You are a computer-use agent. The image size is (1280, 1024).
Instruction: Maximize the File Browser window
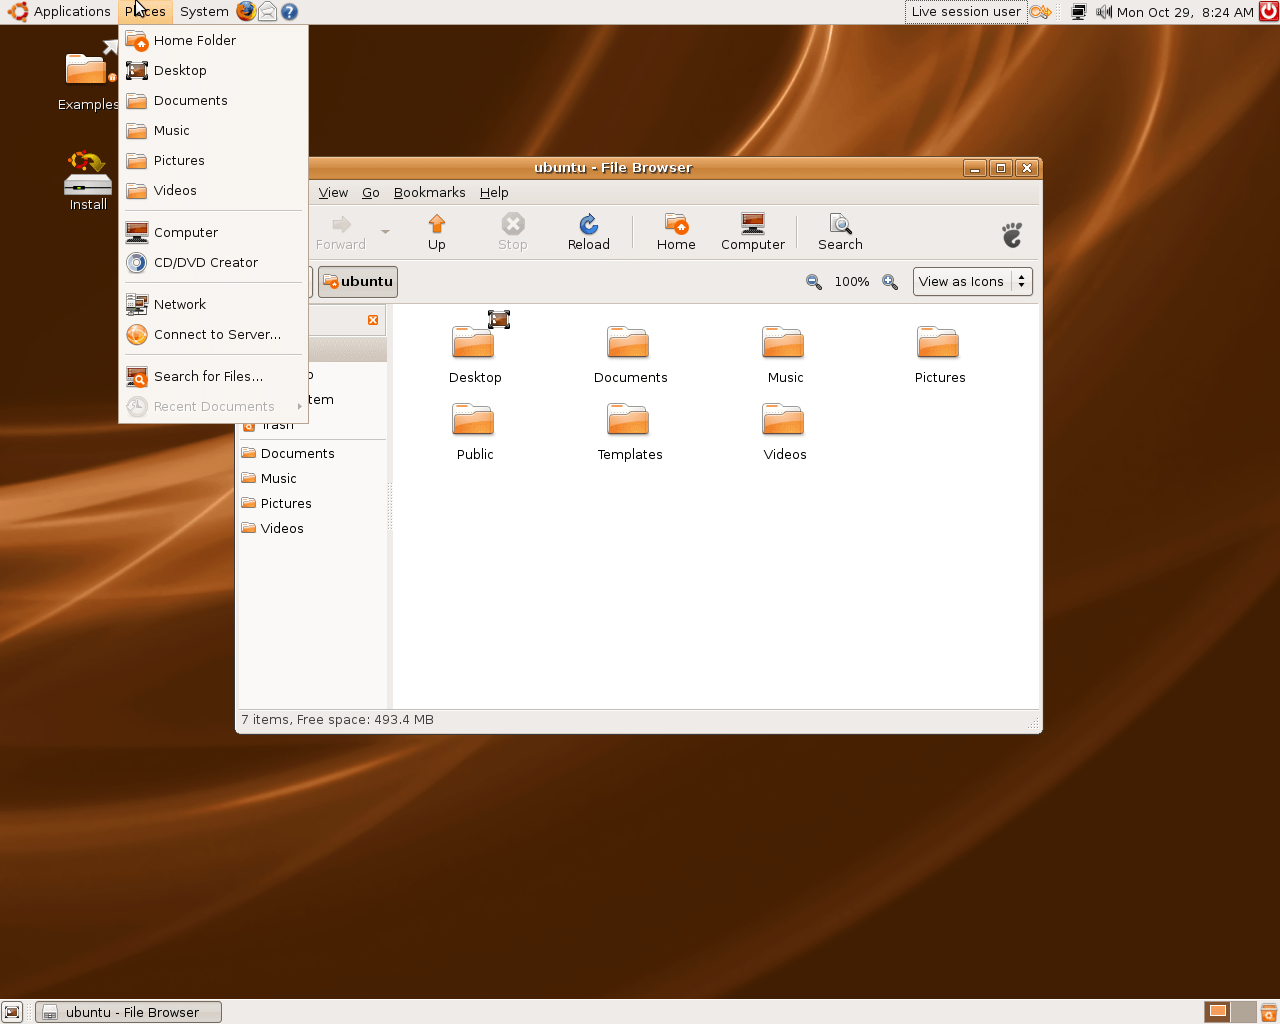tap(1000, 168)
